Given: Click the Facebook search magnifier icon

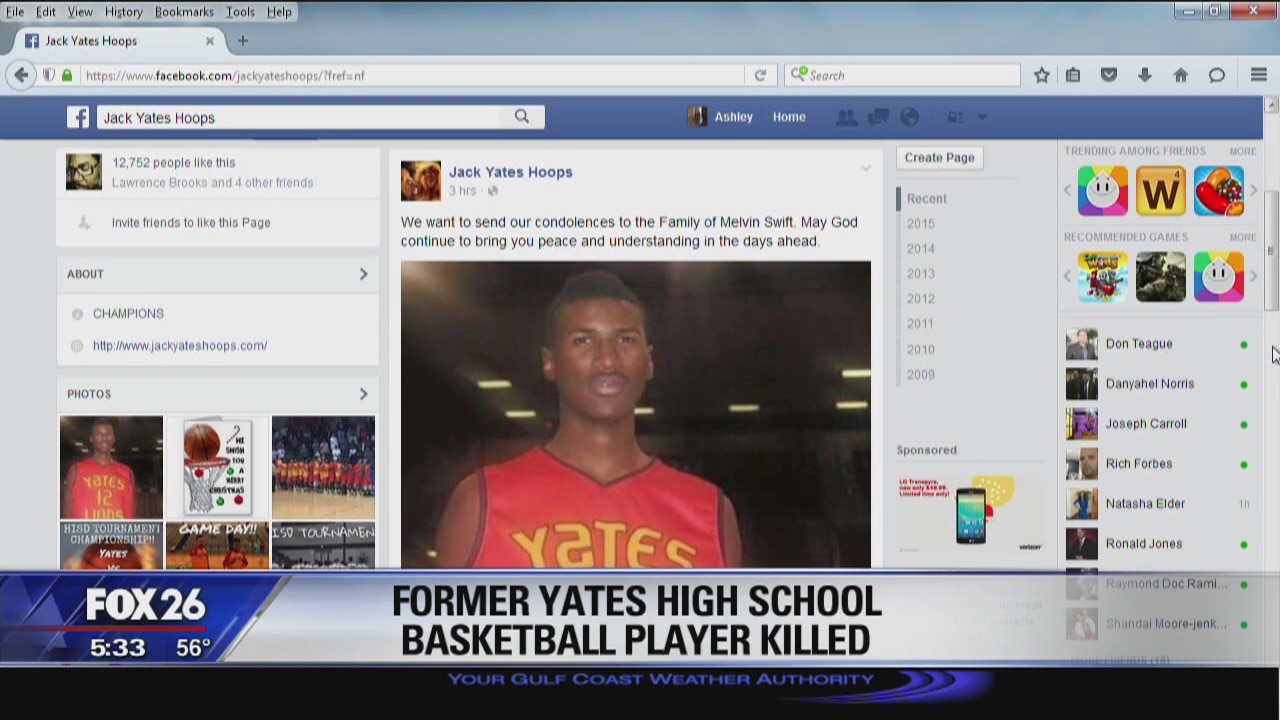Looking at the screenshot, I should point(522,117).
